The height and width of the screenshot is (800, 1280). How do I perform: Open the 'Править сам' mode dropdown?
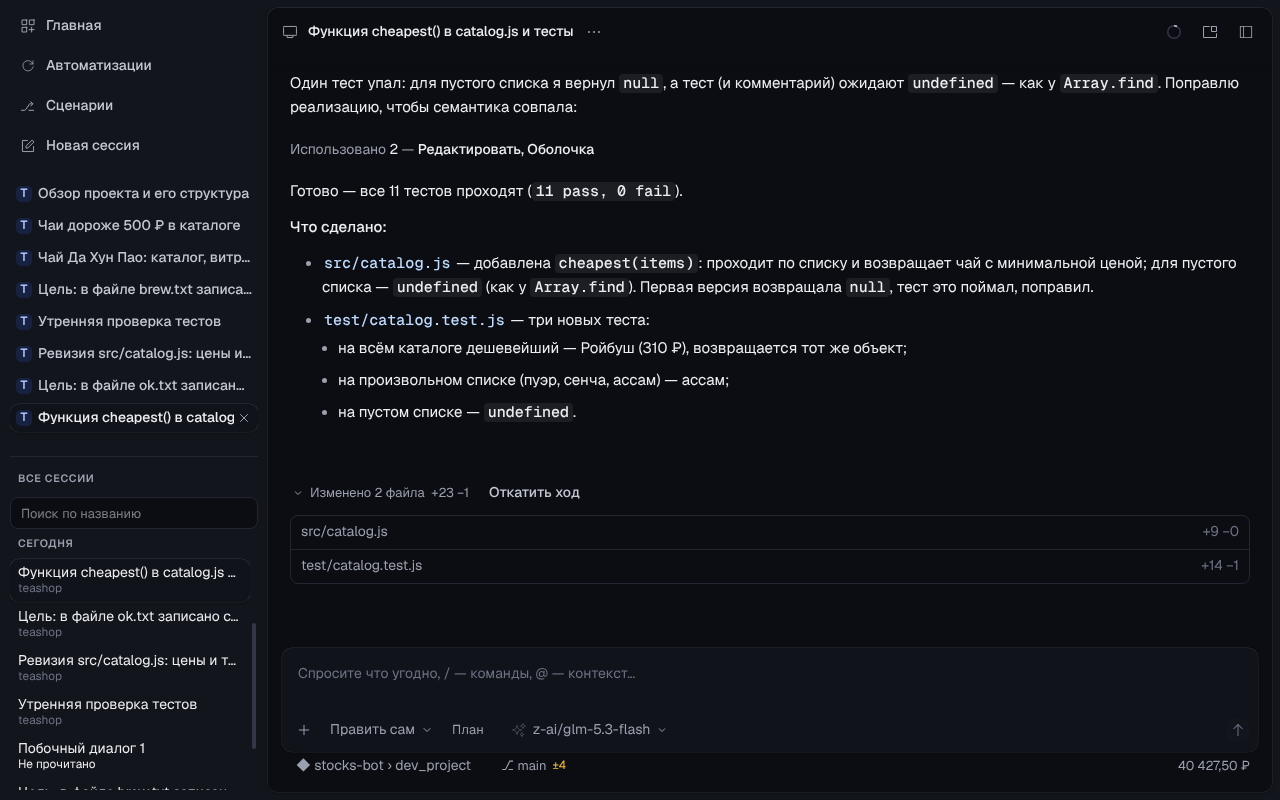[380, 730]
